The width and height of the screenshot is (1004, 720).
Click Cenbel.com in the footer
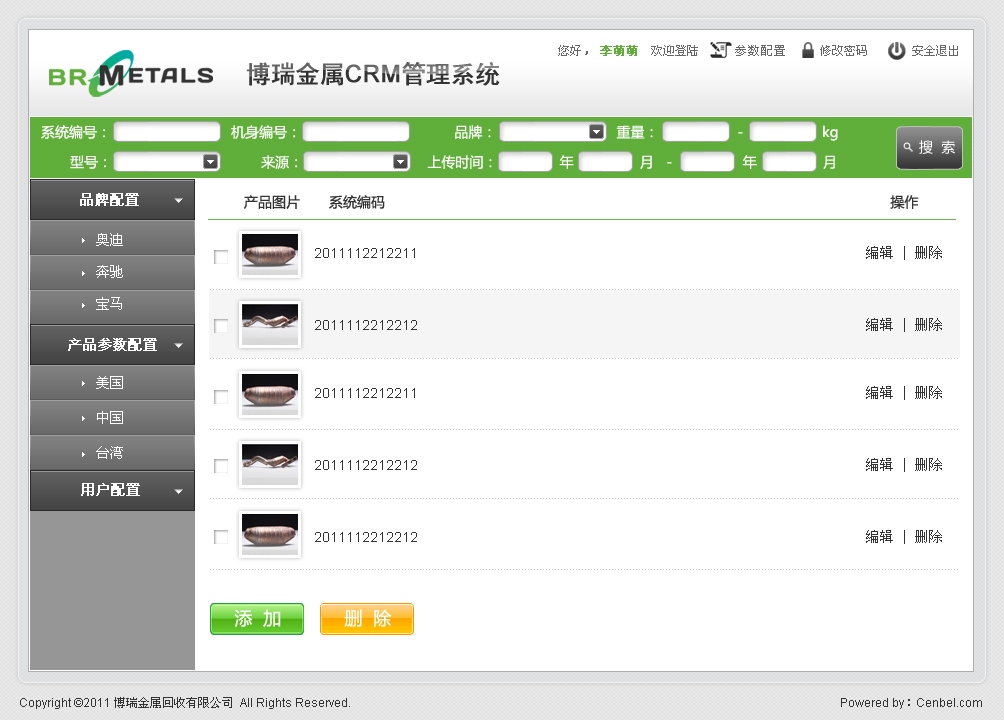coord(949,703)
